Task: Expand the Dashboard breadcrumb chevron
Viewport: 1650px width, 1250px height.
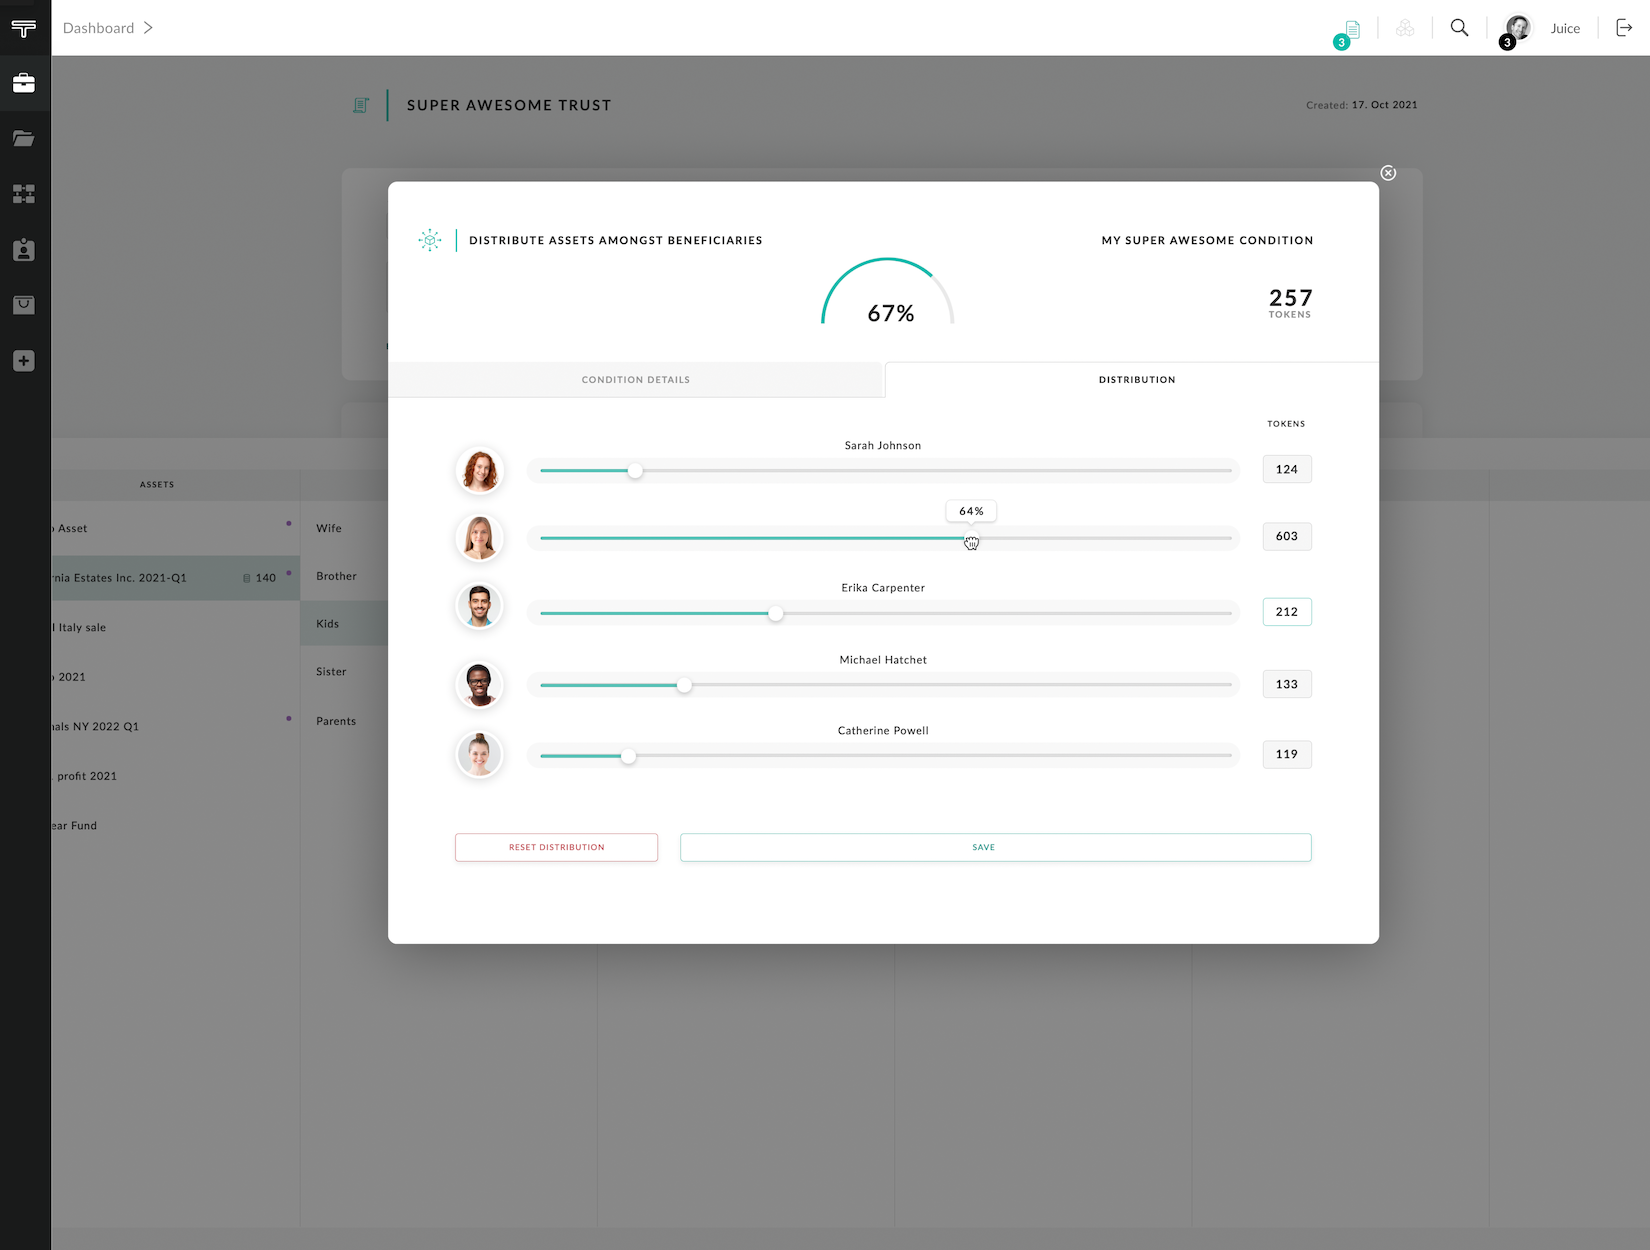Action: 148,28
